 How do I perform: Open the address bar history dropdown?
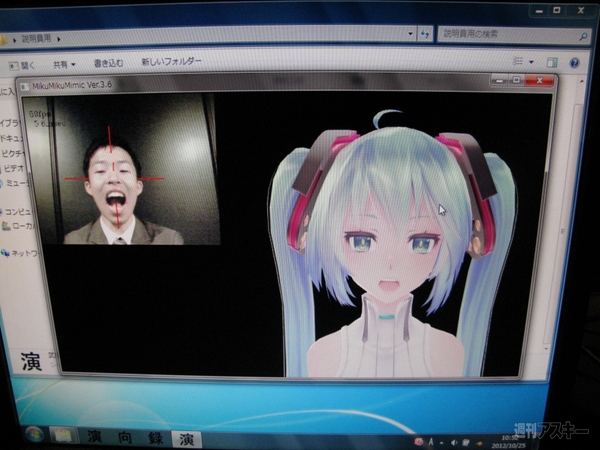410,34
